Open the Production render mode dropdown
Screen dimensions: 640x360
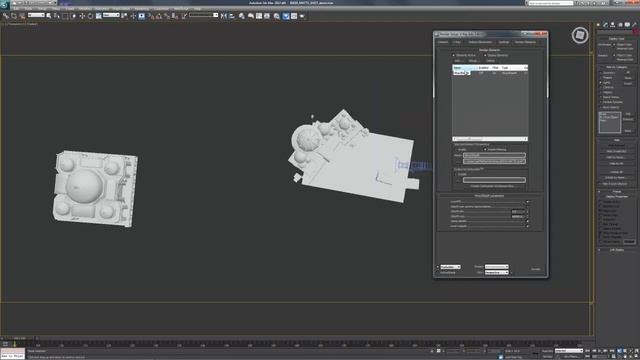click(450, 267)
